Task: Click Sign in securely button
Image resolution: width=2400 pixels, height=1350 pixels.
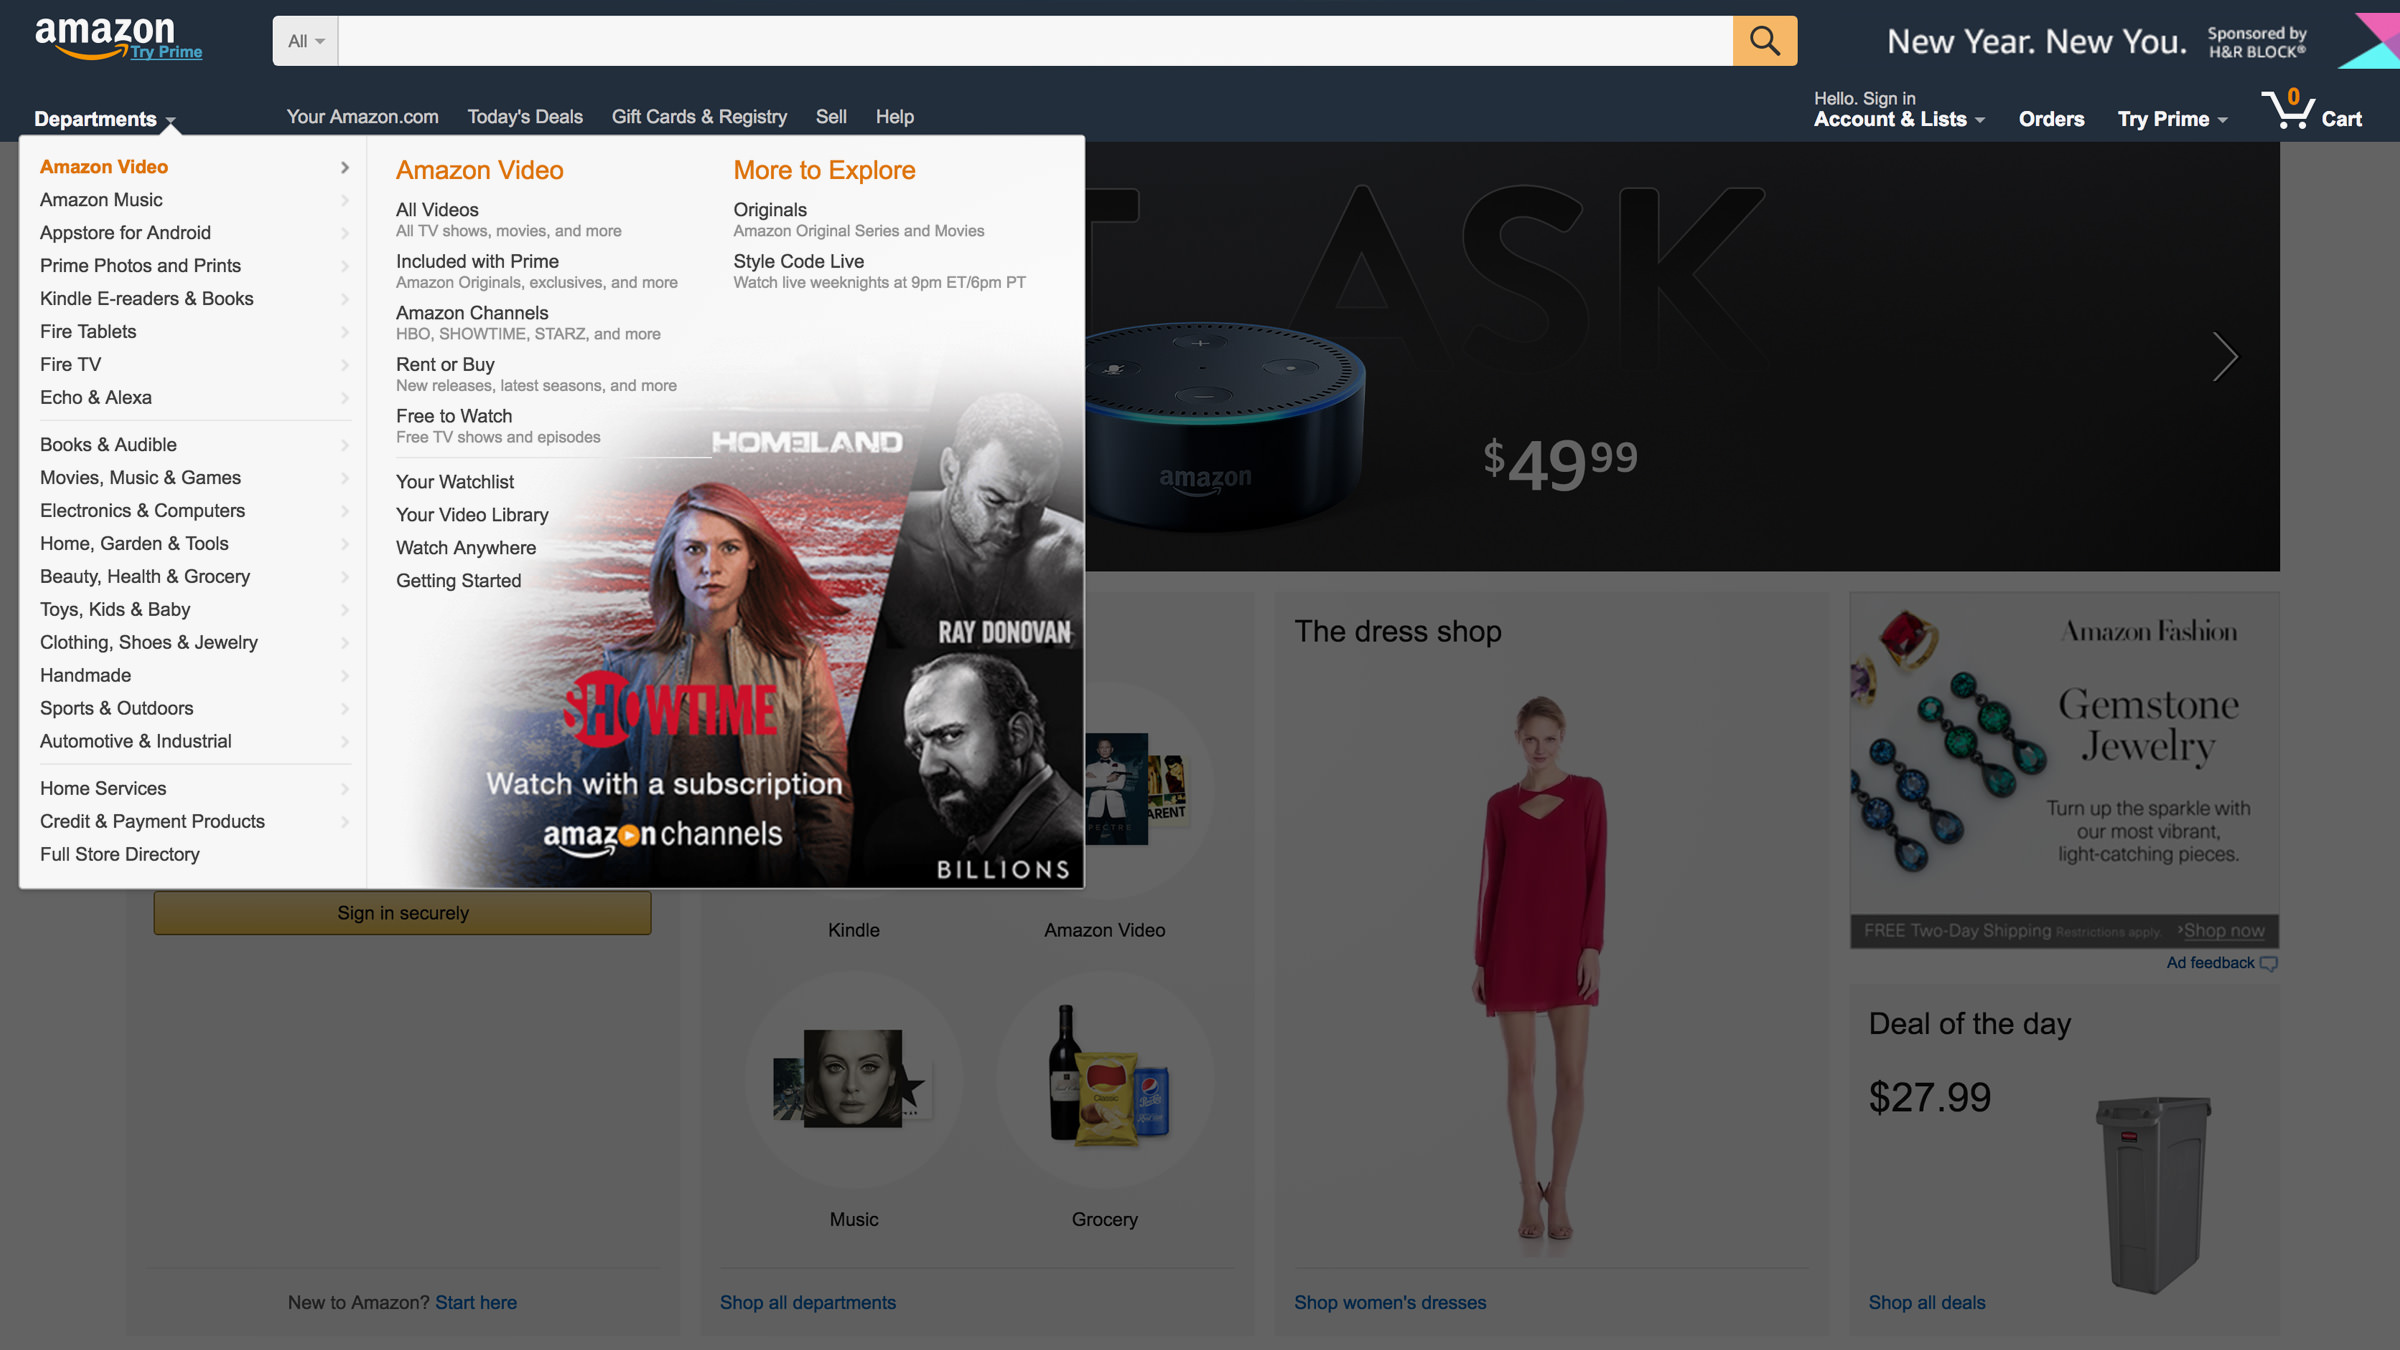Action: coord(402,912)
